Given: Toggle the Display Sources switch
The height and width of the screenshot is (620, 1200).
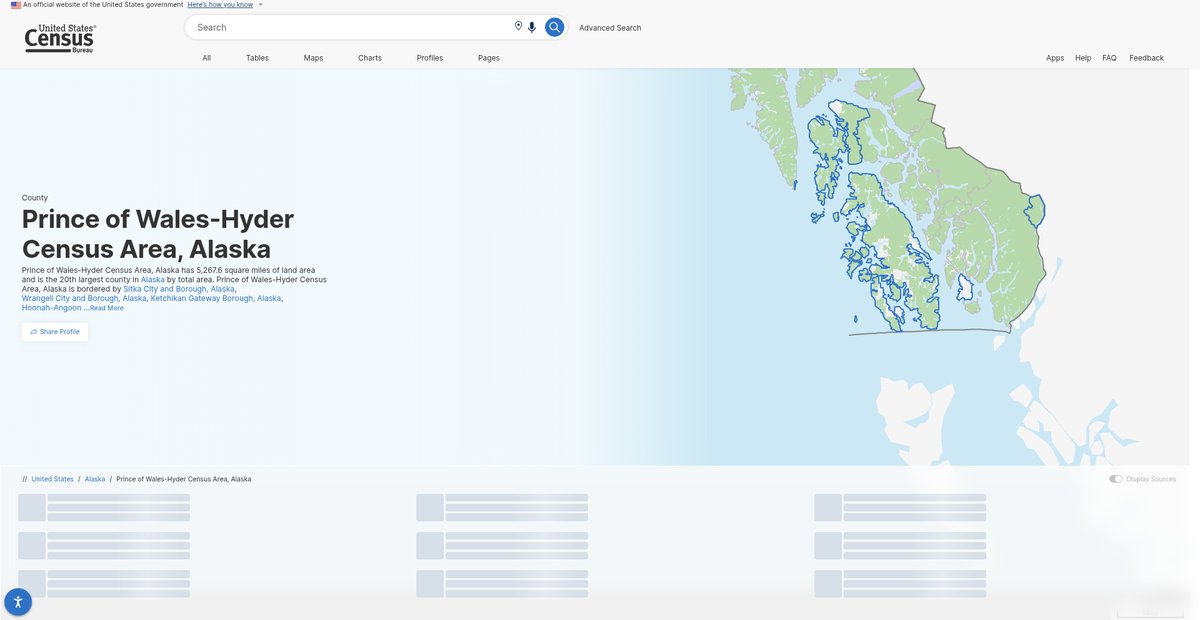Looking at the screenshot, I should click(1116, 479).
